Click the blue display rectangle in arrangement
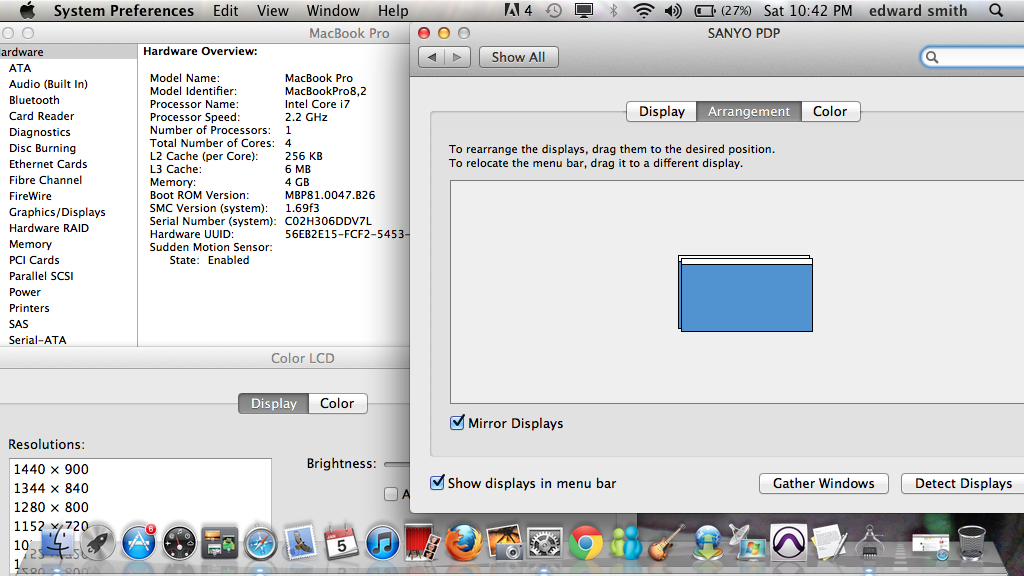 pyautogui.click(x=746, y=297)
